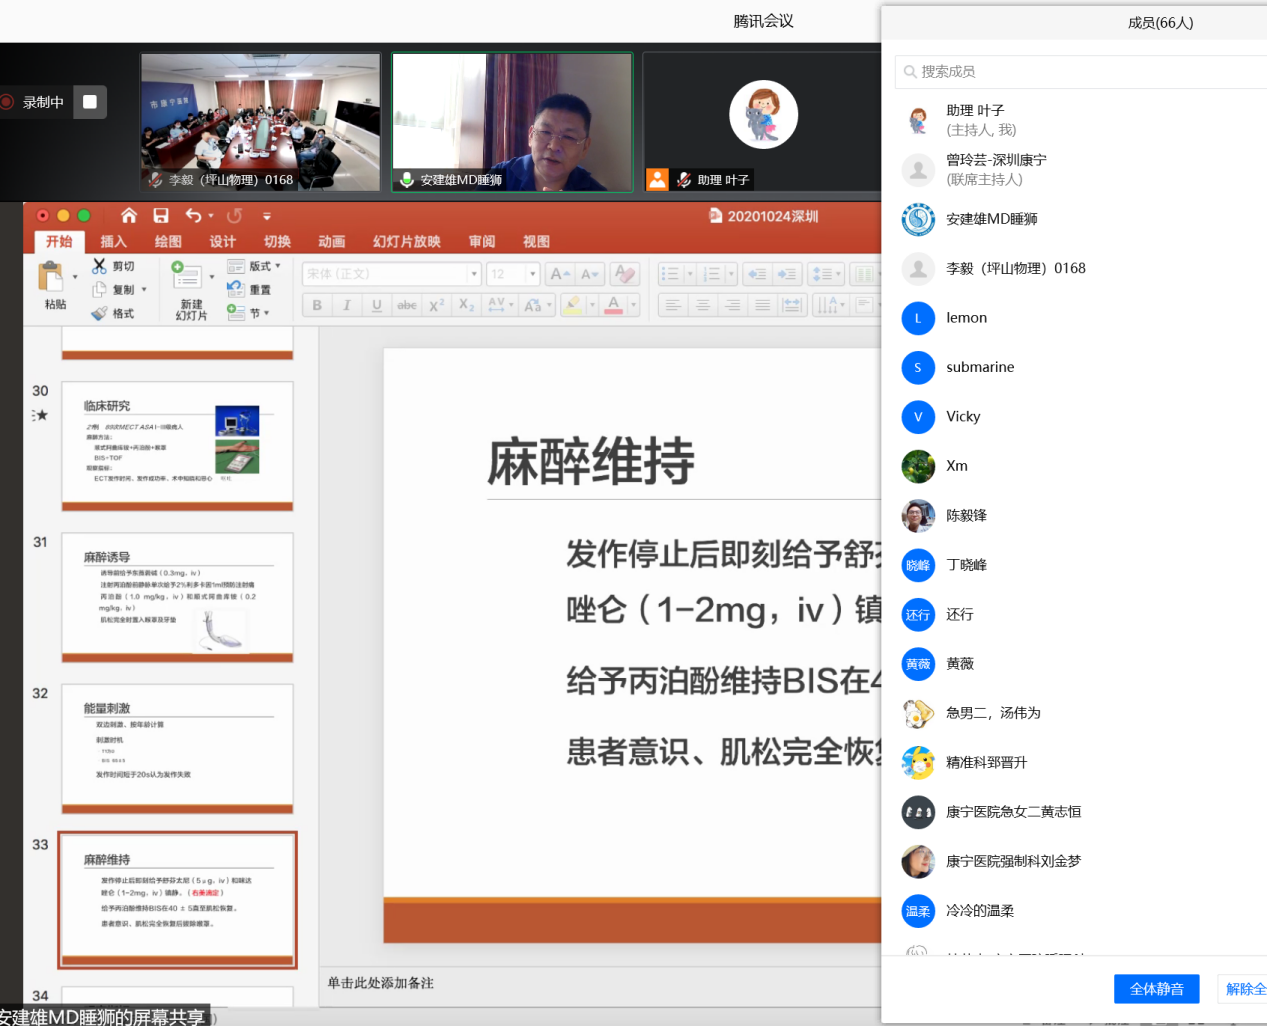1267x1026 pixels.
Task: Select the 格式 format painter brush
Action: 99,313
